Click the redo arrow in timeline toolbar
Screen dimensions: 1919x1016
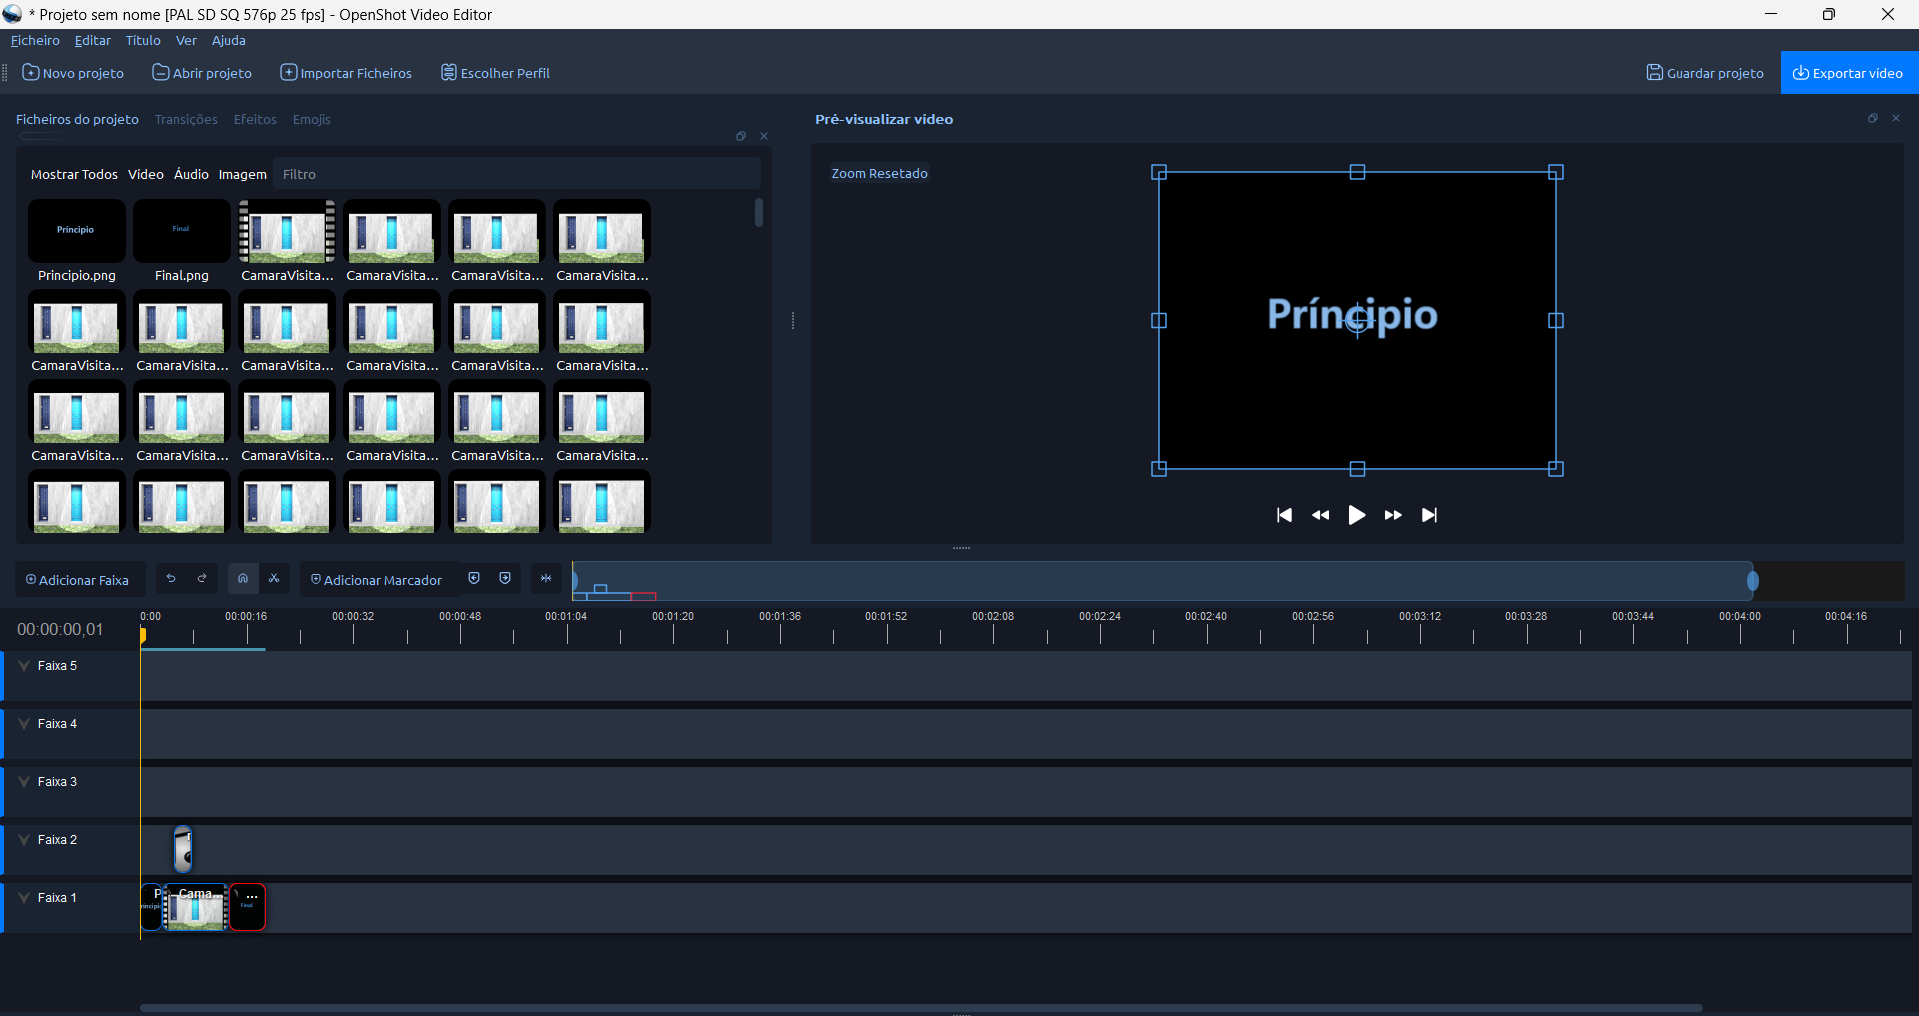tap(202, 579)
